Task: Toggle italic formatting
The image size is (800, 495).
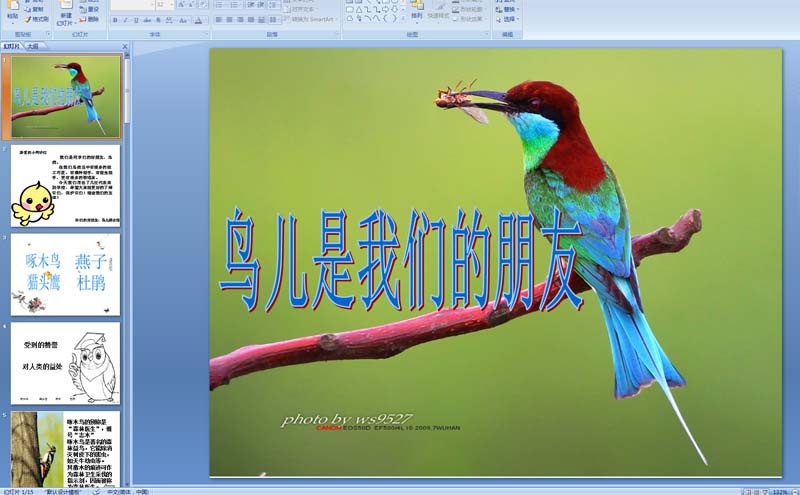Action: [x=124, y=19]
